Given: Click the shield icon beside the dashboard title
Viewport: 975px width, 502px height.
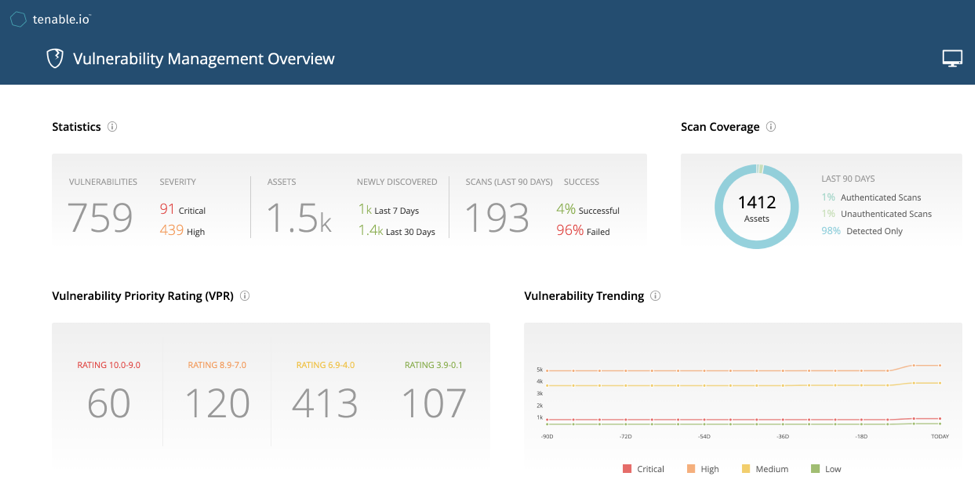Looking at the screenshot, I should coord(56,59).
